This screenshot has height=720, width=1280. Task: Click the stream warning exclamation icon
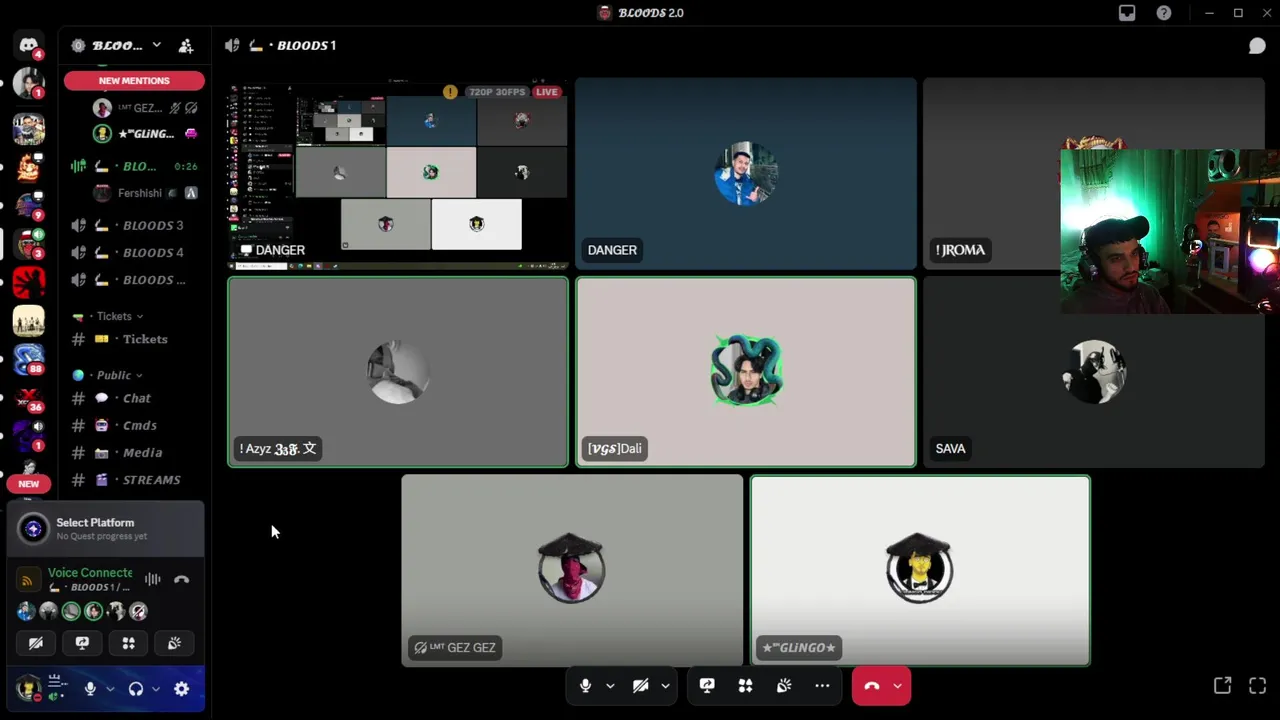450,92
